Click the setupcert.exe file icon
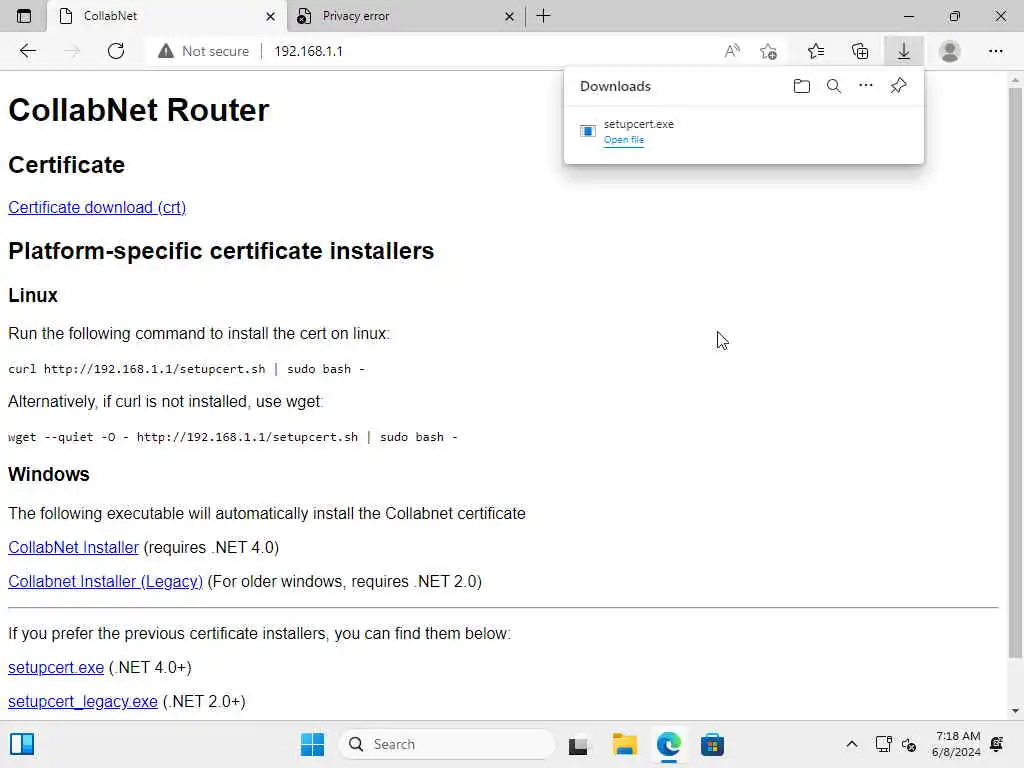Viewport: 1024px width, 768px height. coord(588,131)
